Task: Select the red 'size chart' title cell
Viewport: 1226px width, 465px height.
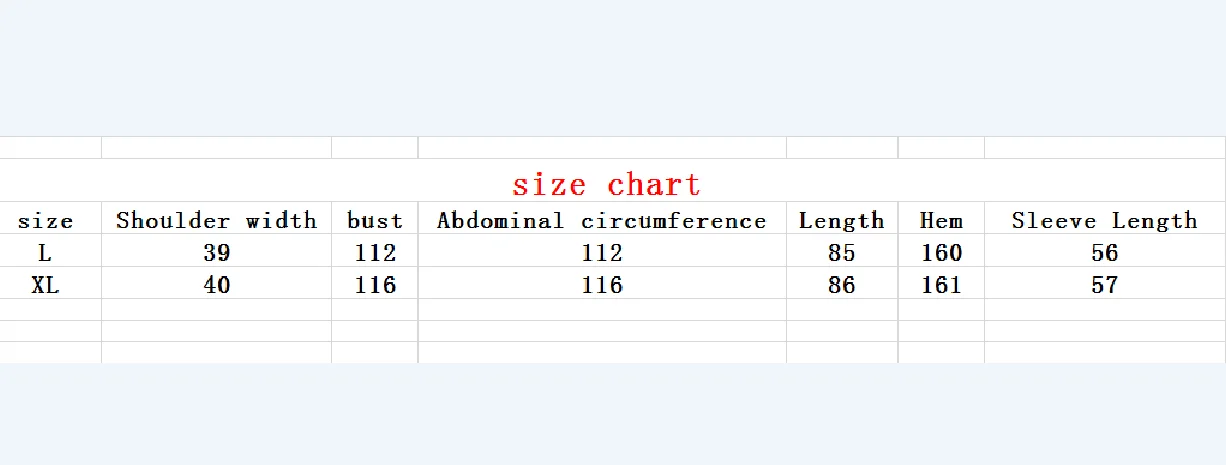Action: [x=606, y=184]
